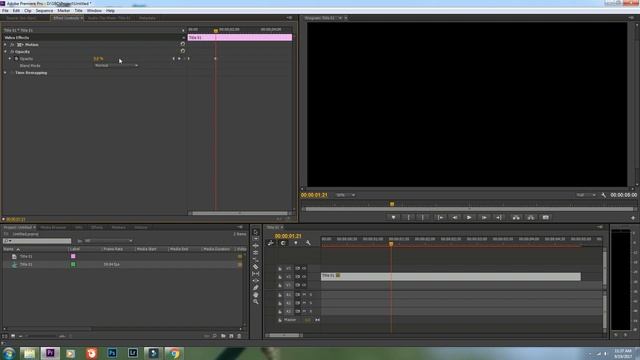Select the Selection tool in the tools panel

[256, 232]
